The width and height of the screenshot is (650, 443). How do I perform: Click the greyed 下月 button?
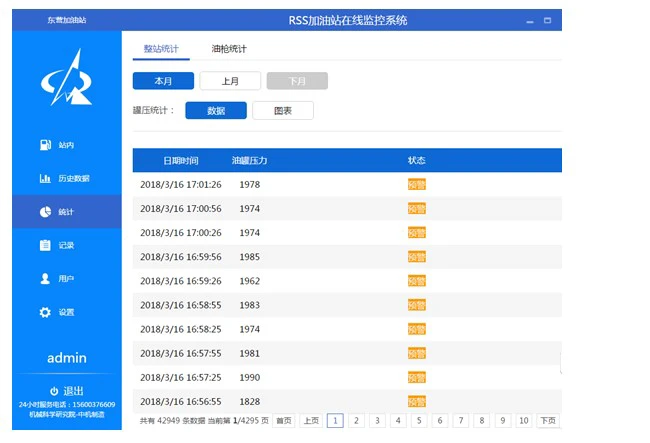click(297, 81)
